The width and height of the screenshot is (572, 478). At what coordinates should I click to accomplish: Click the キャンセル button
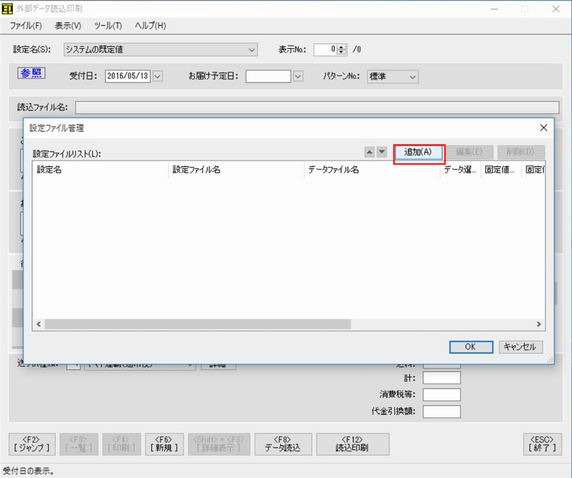pyautogui.click(x=520, y=347)
